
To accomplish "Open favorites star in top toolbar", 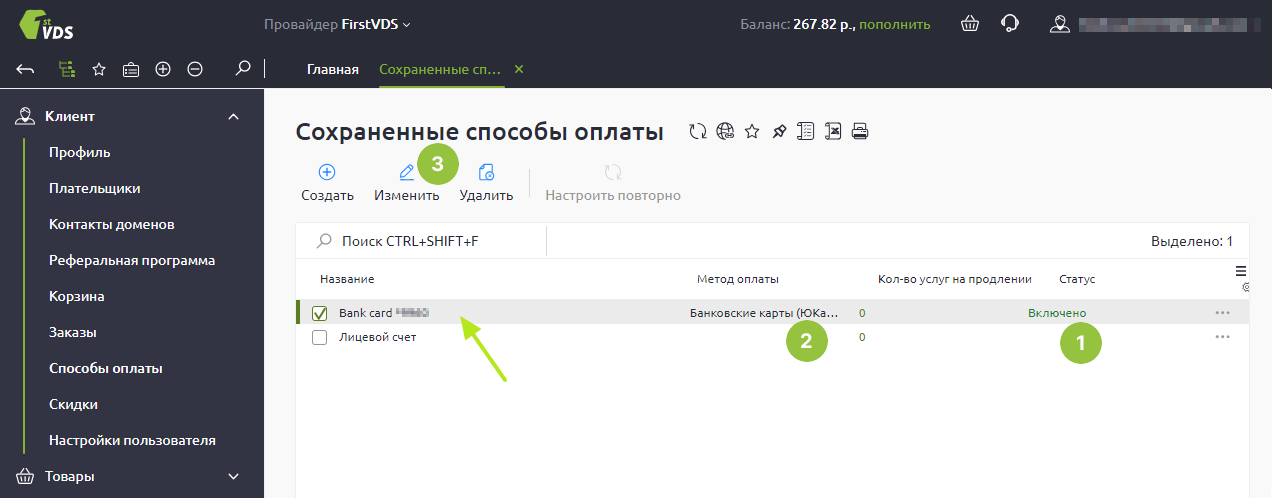I will click(99, 69).
